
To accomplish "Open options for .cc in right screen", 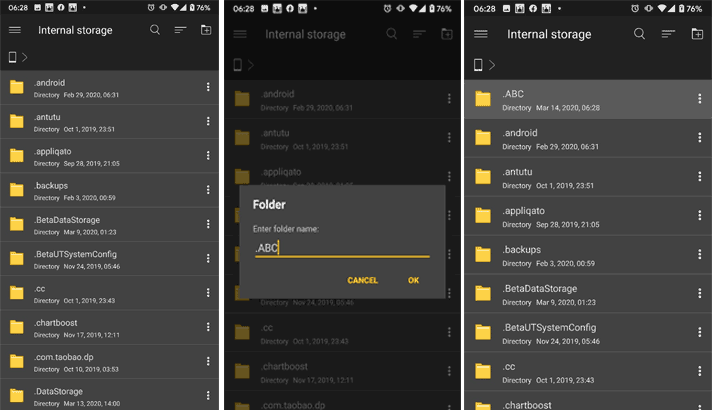I will 699,371.
